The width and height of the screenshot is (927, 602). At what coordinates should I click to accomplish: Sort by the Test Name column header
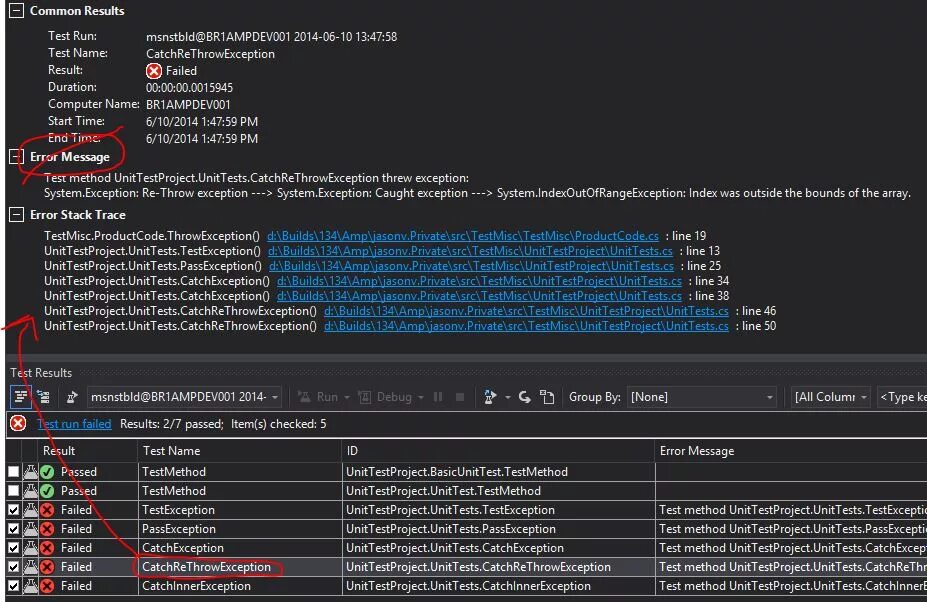point(239,451)
